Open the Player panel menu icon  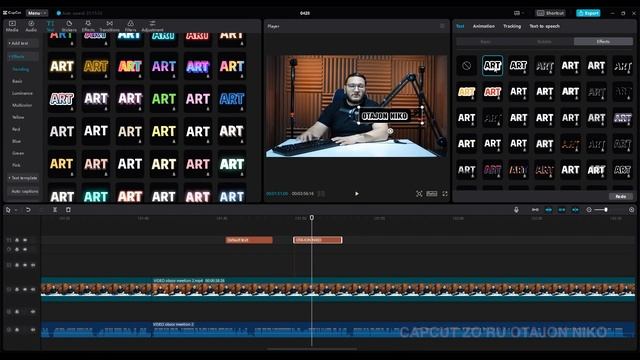tap(442, 26)
